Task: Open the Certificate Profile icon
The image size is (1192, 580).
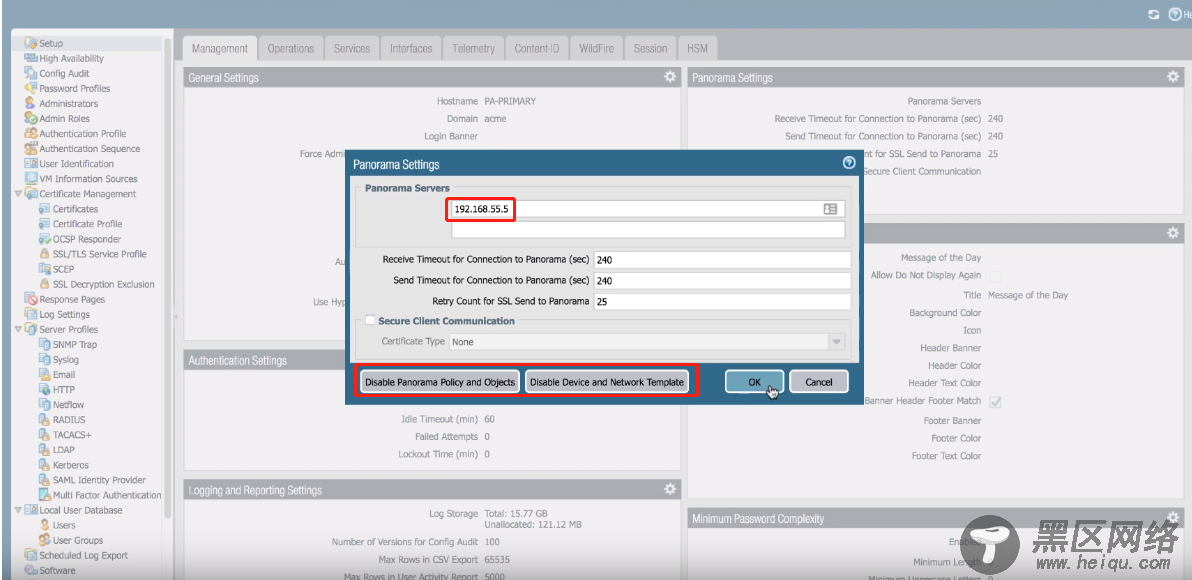Action: click(45, 224)
